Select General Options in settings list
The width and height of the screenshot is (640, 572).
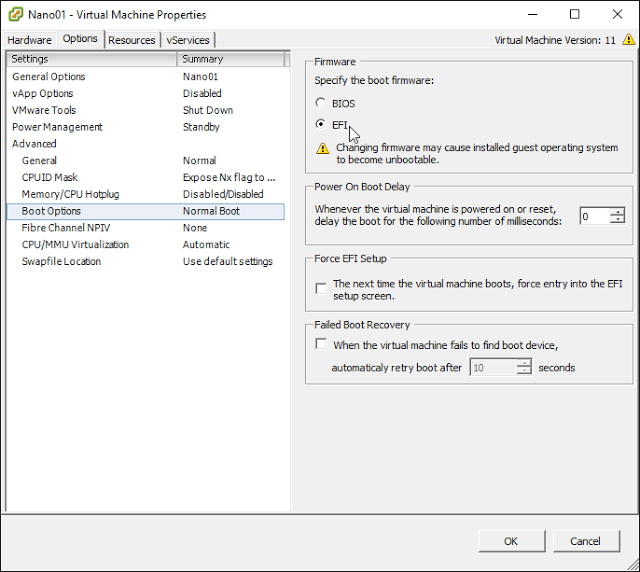(48, 77)
